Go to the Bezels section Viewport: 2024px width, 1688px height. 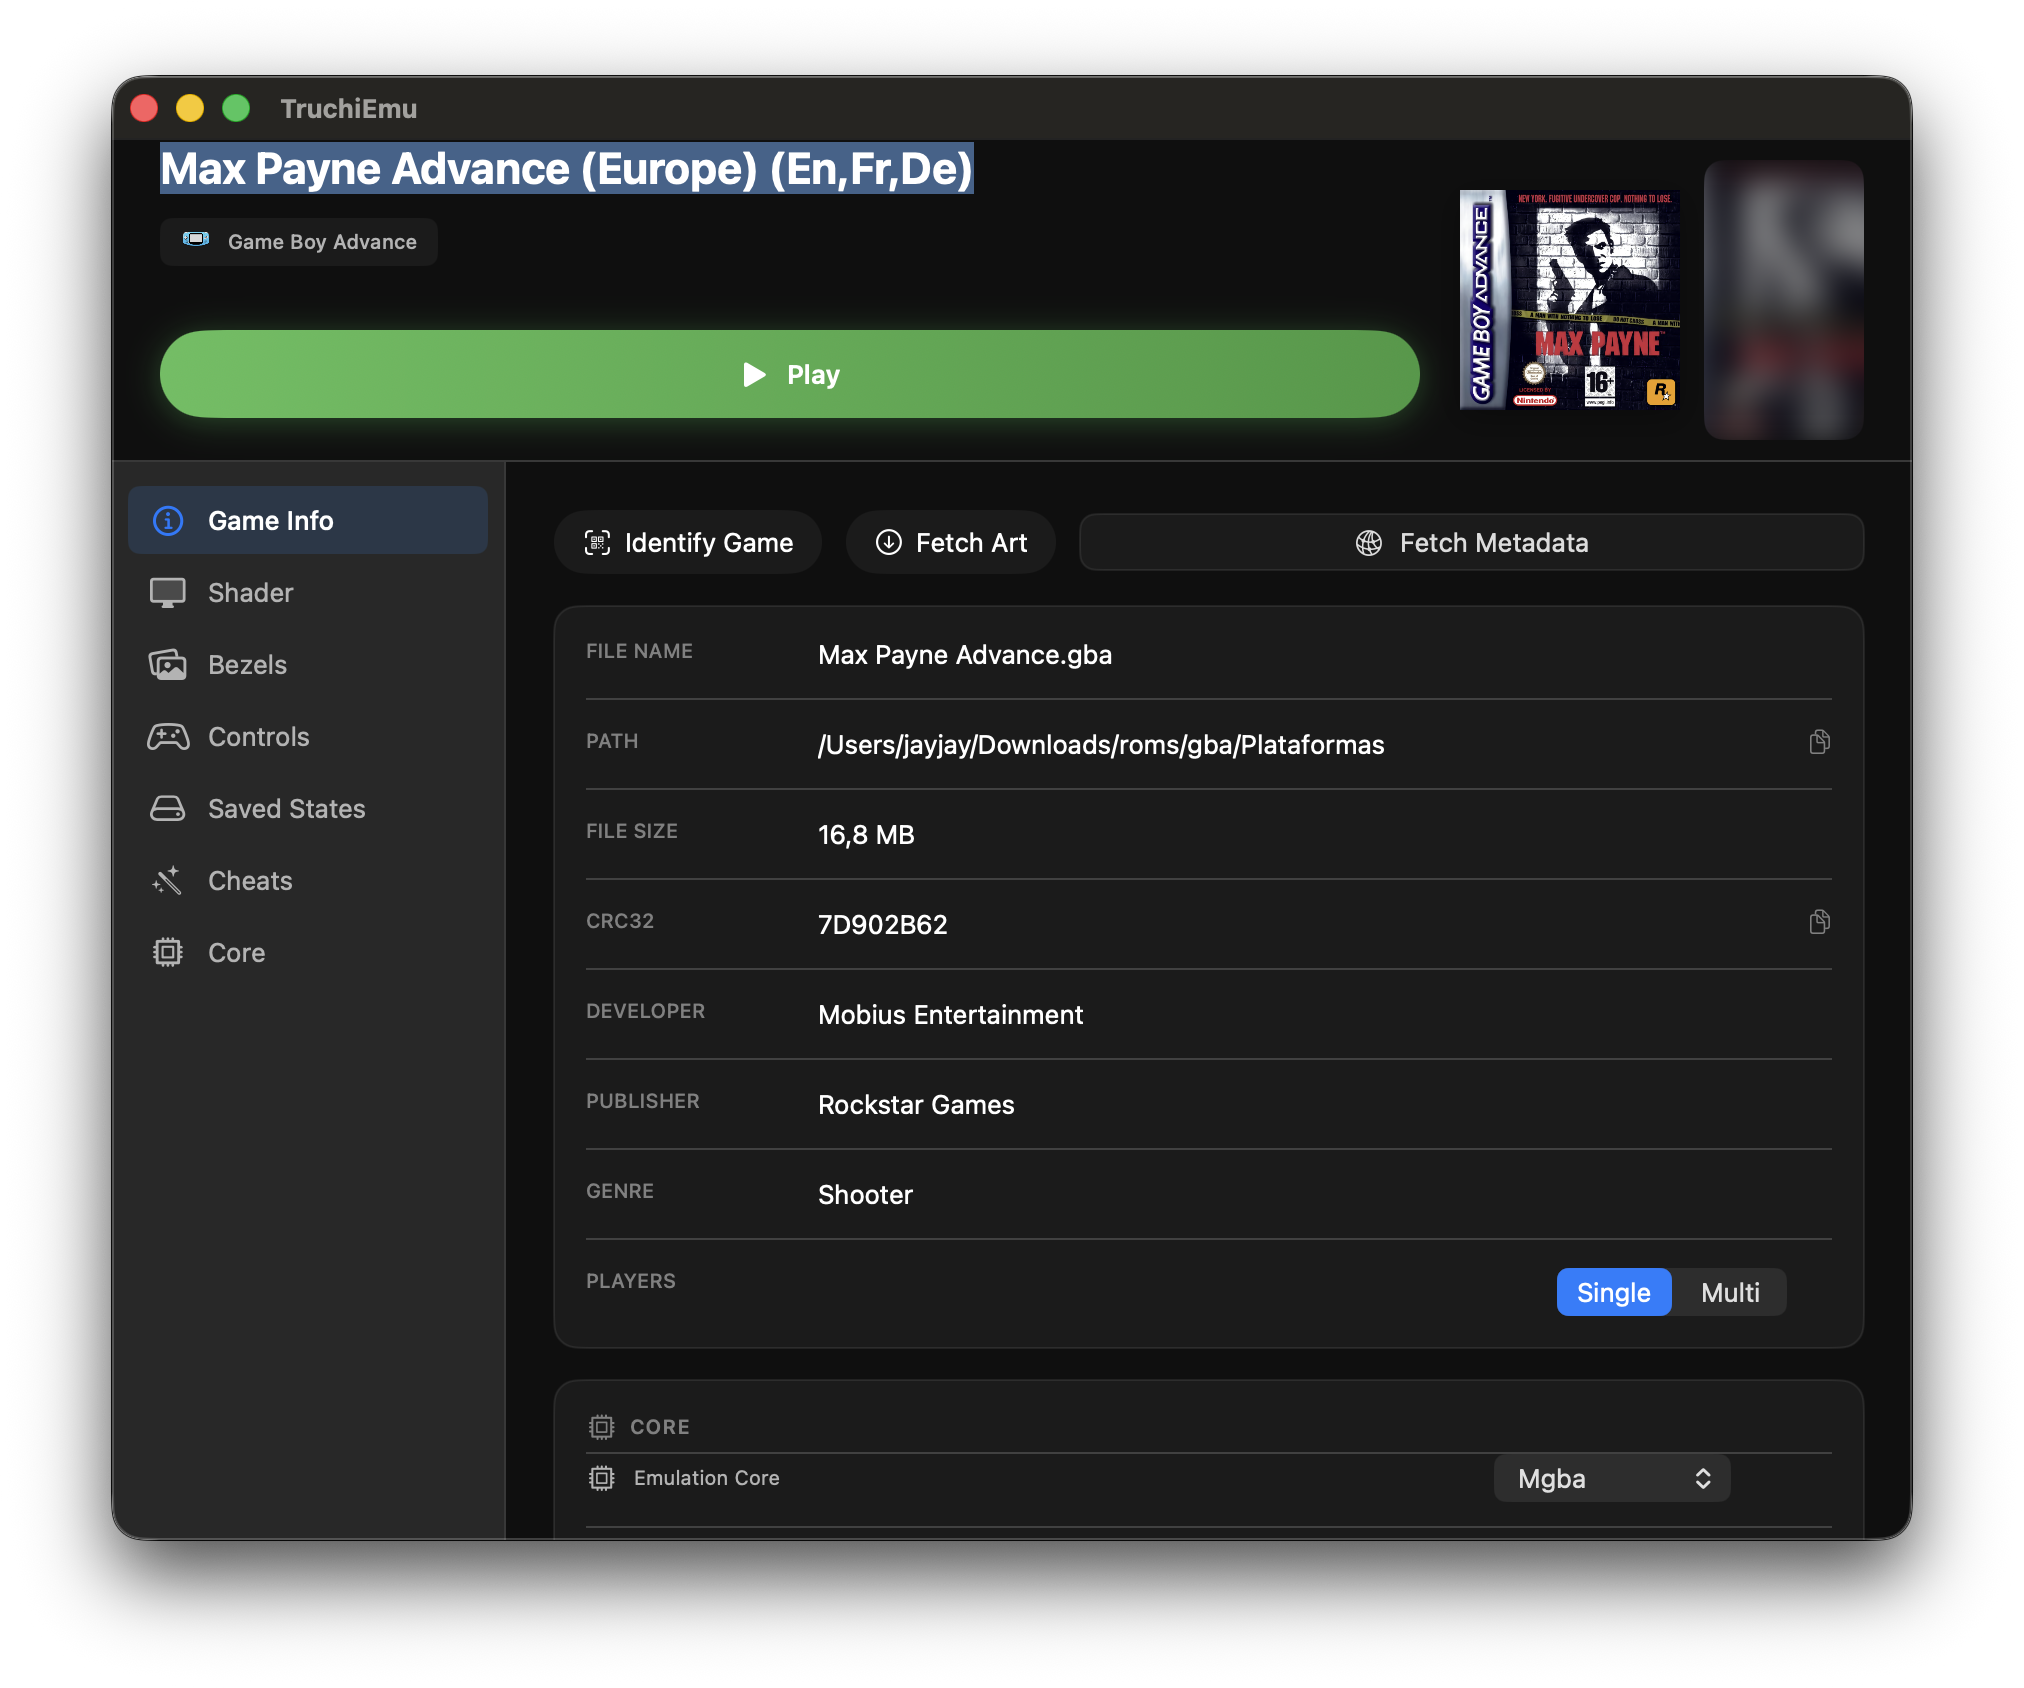pos(308,665)
